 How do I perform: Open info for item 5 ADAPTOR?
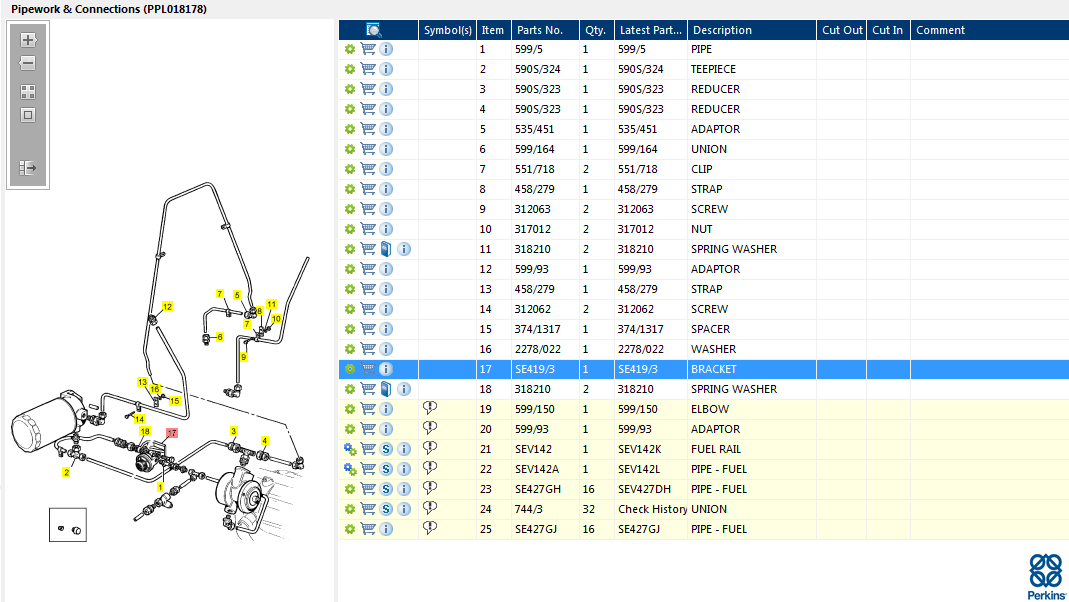point(386,129)
